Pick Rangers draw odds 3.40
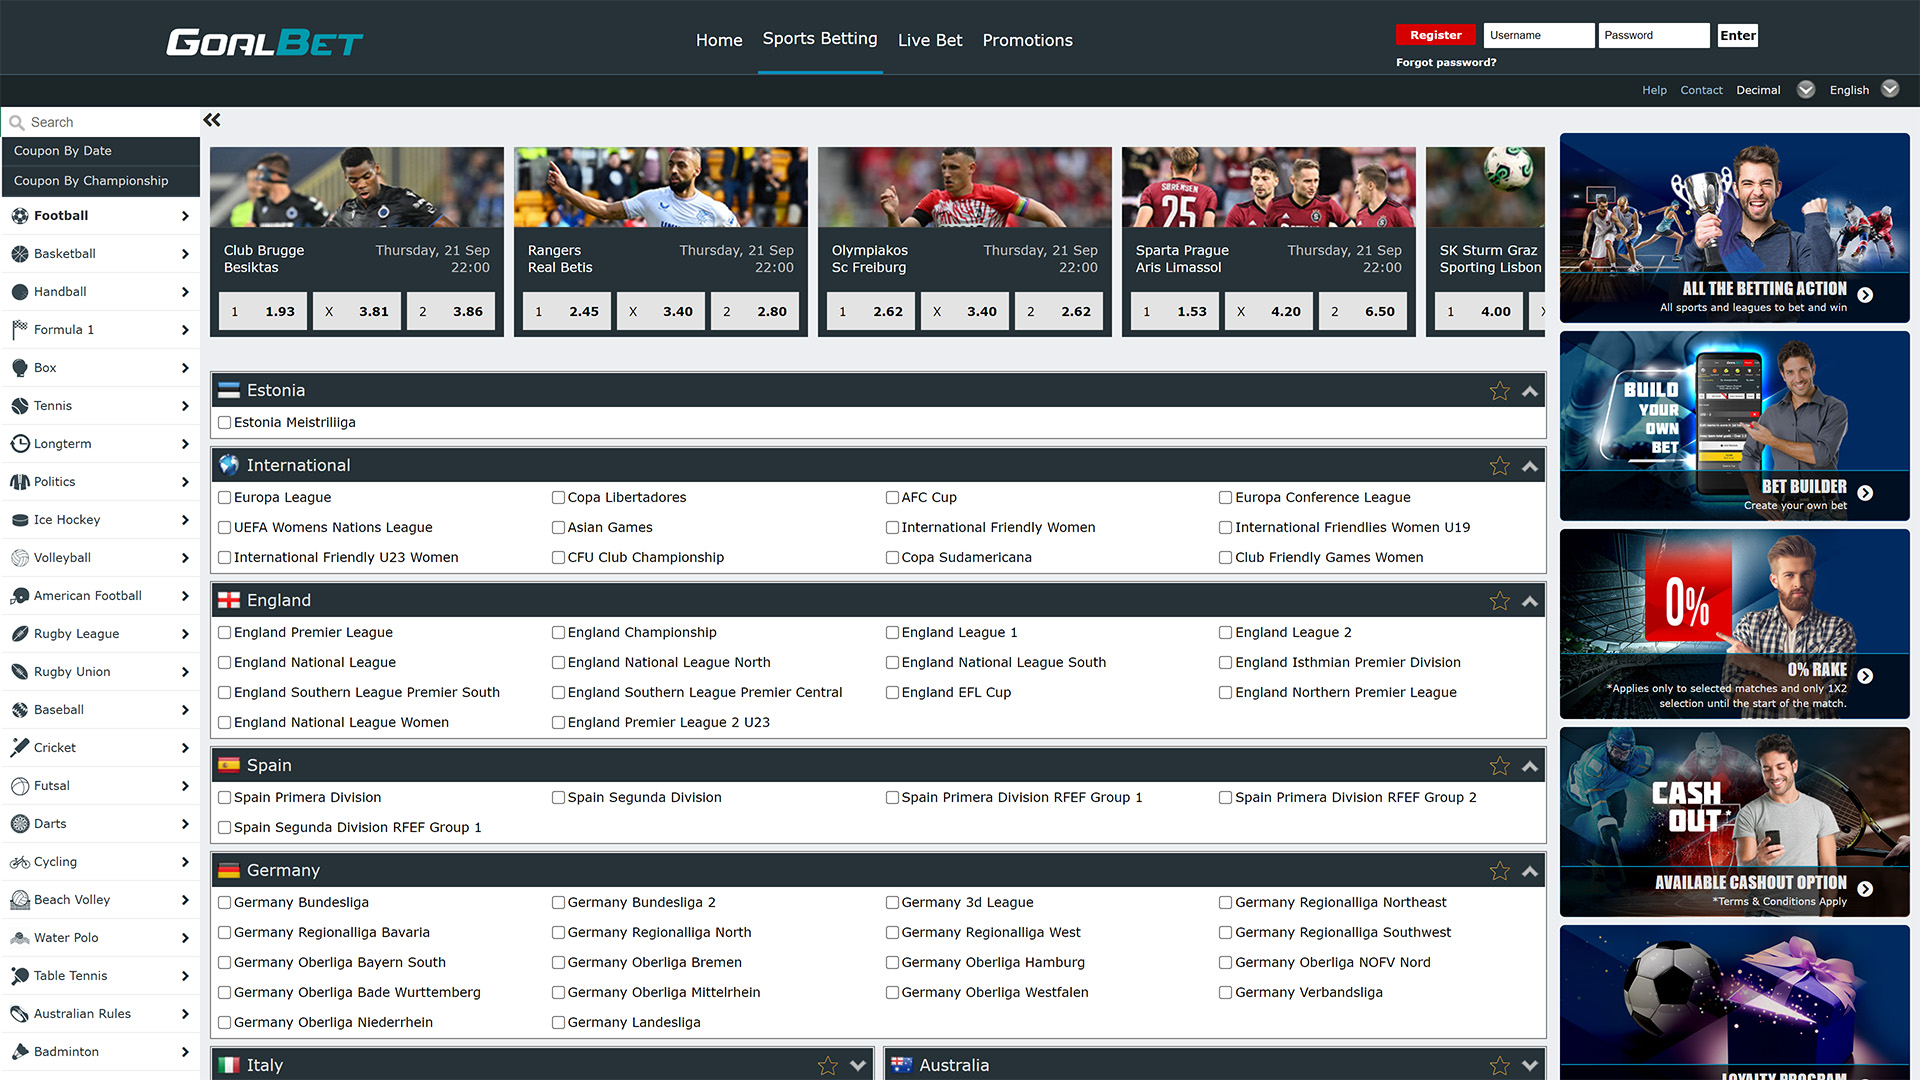1920x1080 pixels. [660, 312]
